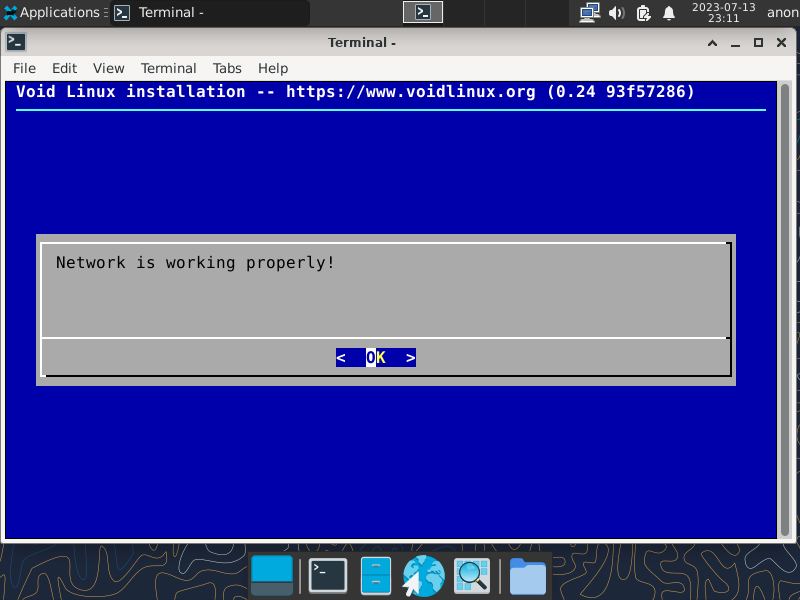Open the volume control tray icon

616,13
